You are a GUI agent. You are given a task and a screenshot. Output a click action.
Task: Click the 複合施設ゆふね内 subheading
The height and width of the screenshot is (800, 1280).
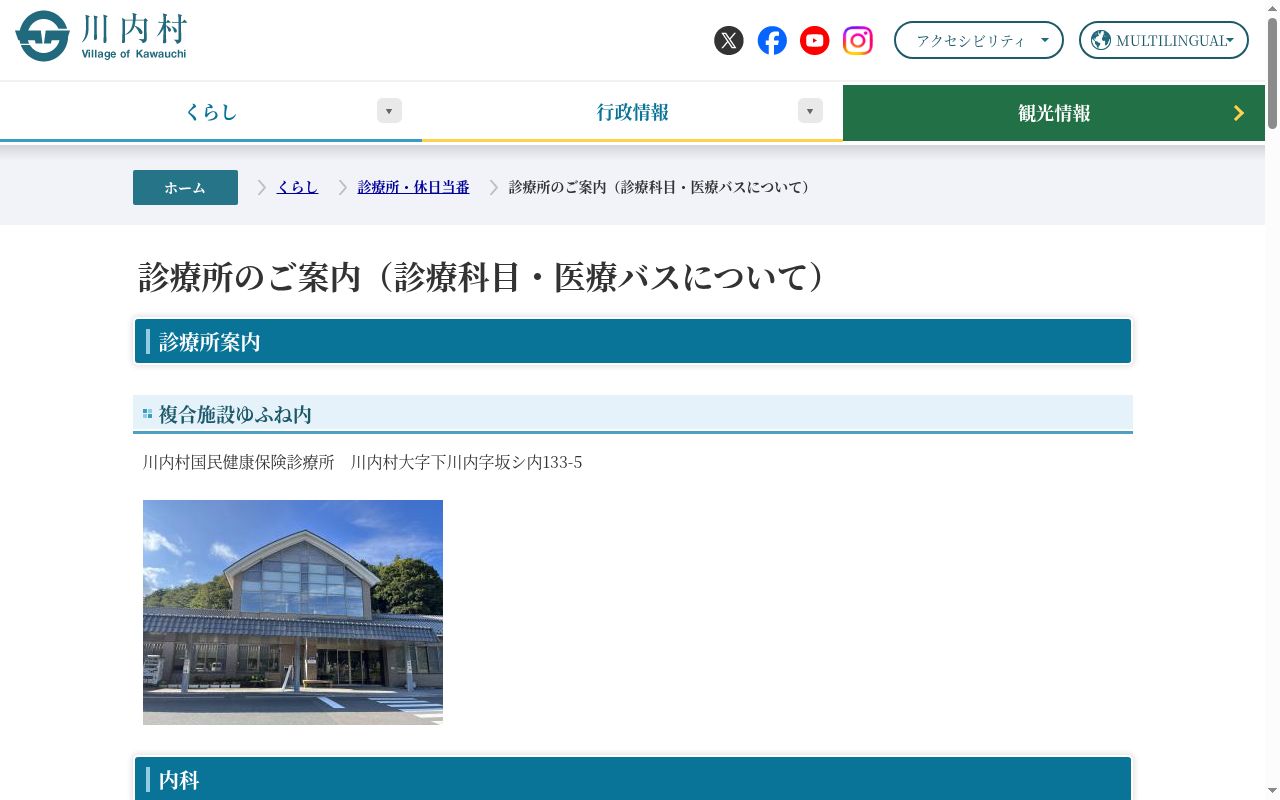click(633, 414)
